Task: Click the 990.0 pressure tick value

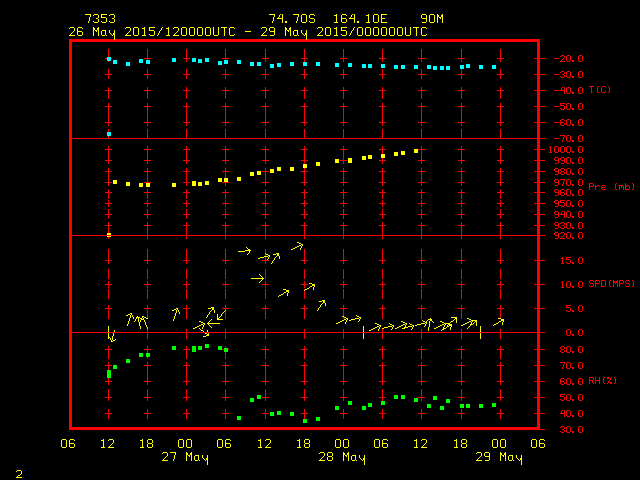Action: point(569,161)
